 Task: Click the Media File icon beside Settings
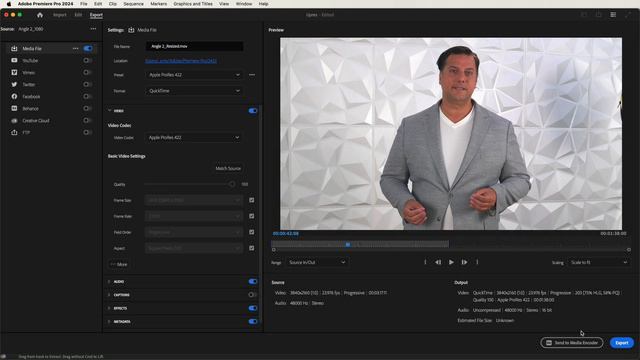[x=131, y=30]
